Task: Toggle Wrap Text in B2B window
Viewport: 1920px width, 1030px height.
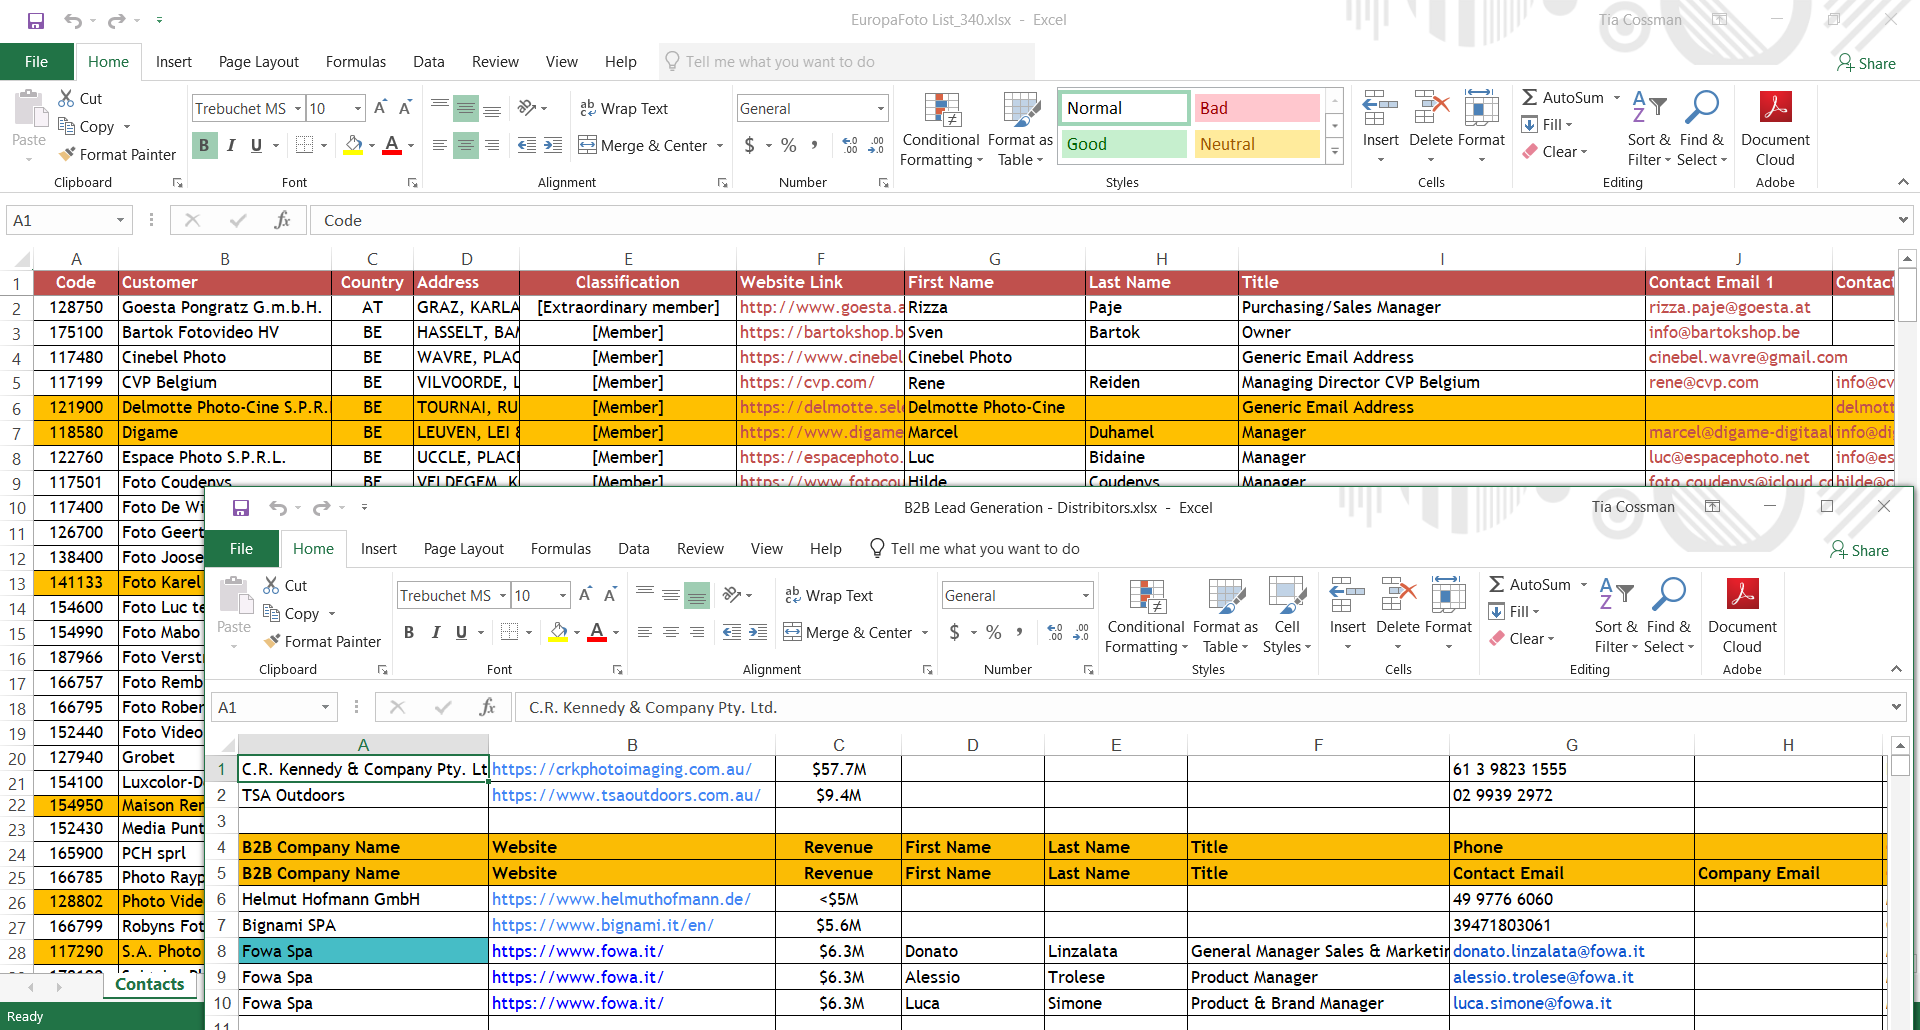Action: (x=829, y=595)
